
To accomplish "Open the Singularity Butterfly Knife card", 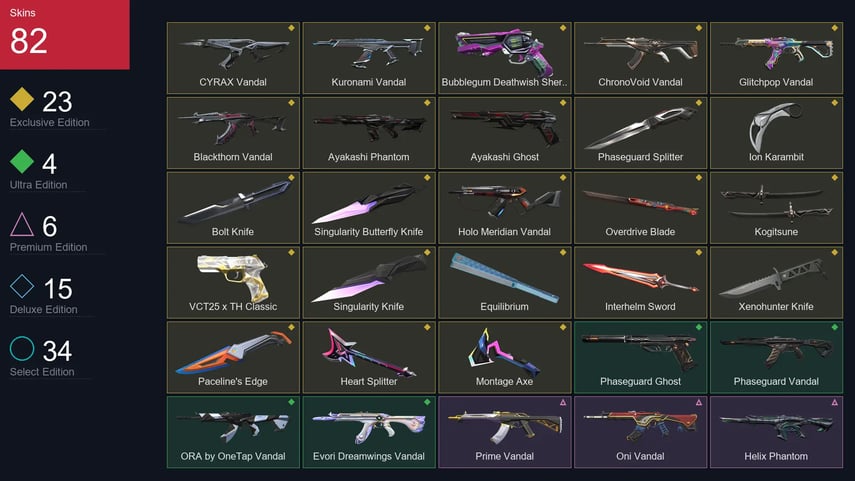I will [x=369, y=207].
